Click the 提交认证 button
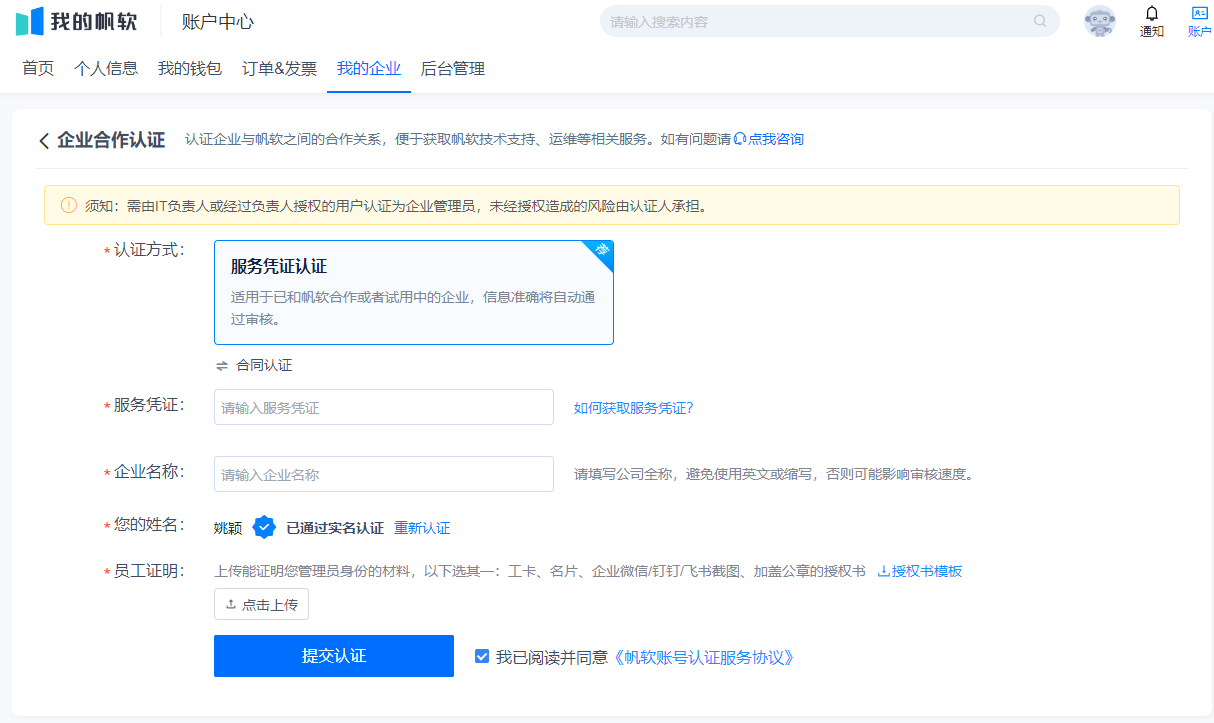The width and height of the screenshot is (1214, 723). [334, 656]
